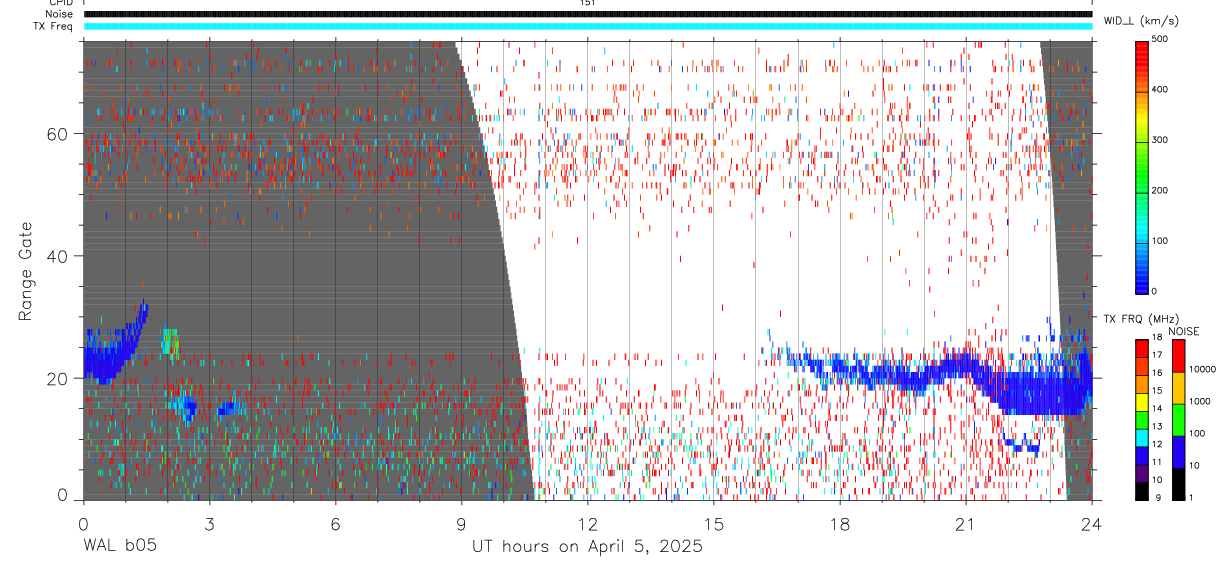Click the 24 hour tick on x-axis

(1091, 523)
